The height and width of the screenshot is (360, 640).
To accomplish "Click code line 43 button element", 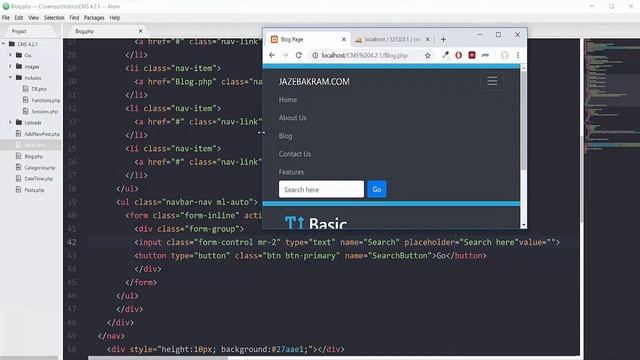I will tap(310, 256).
